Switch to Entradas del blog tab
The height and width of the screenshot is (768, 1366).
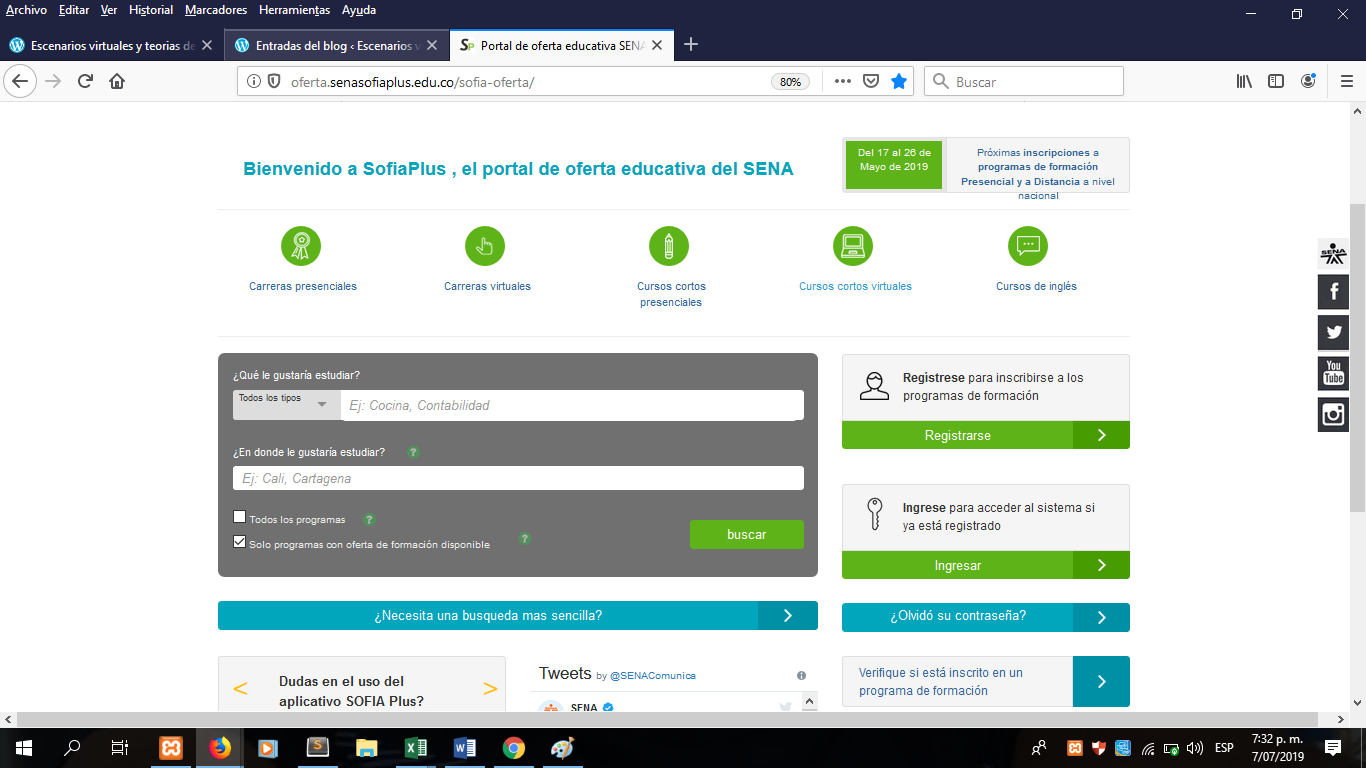click(332, 45)
